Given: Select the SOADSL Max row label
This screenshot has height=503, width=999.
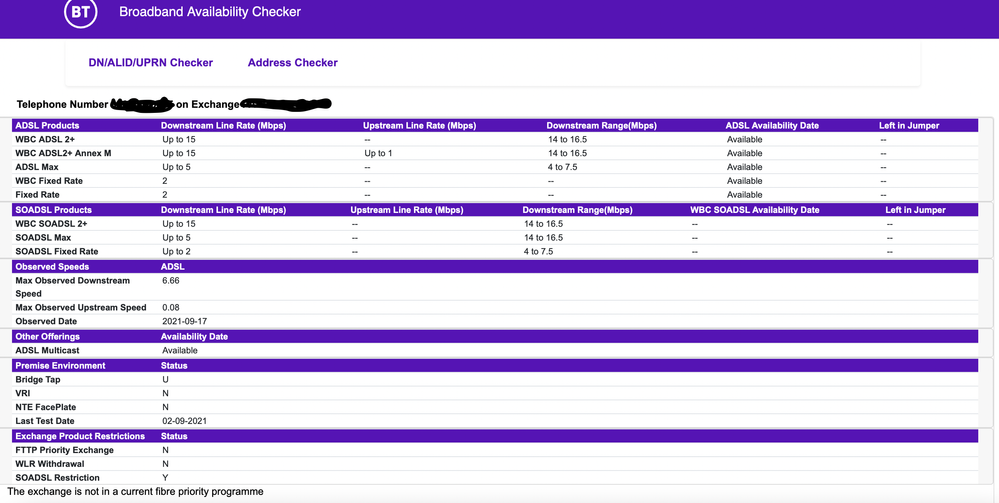Looking at the screenshot, I should (43, 238).
